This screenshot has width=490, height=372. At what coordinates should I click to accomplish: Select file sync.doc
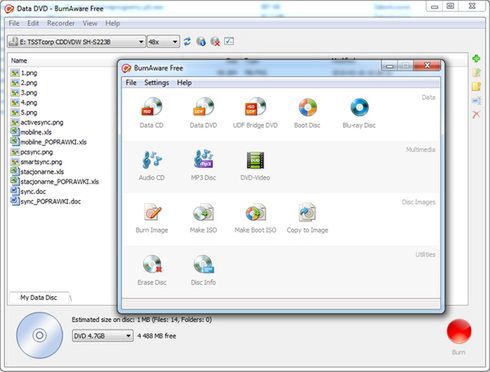(x=28, y=191)
